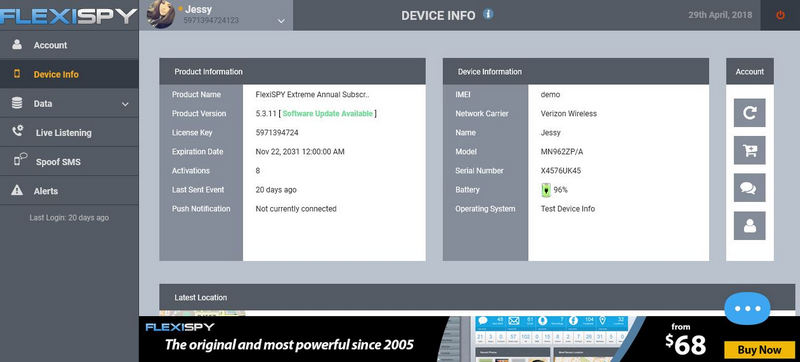Viewport: 800px width, 362px height.
Task: Click the Product Information panel header
Action: [x=292, y=71]
